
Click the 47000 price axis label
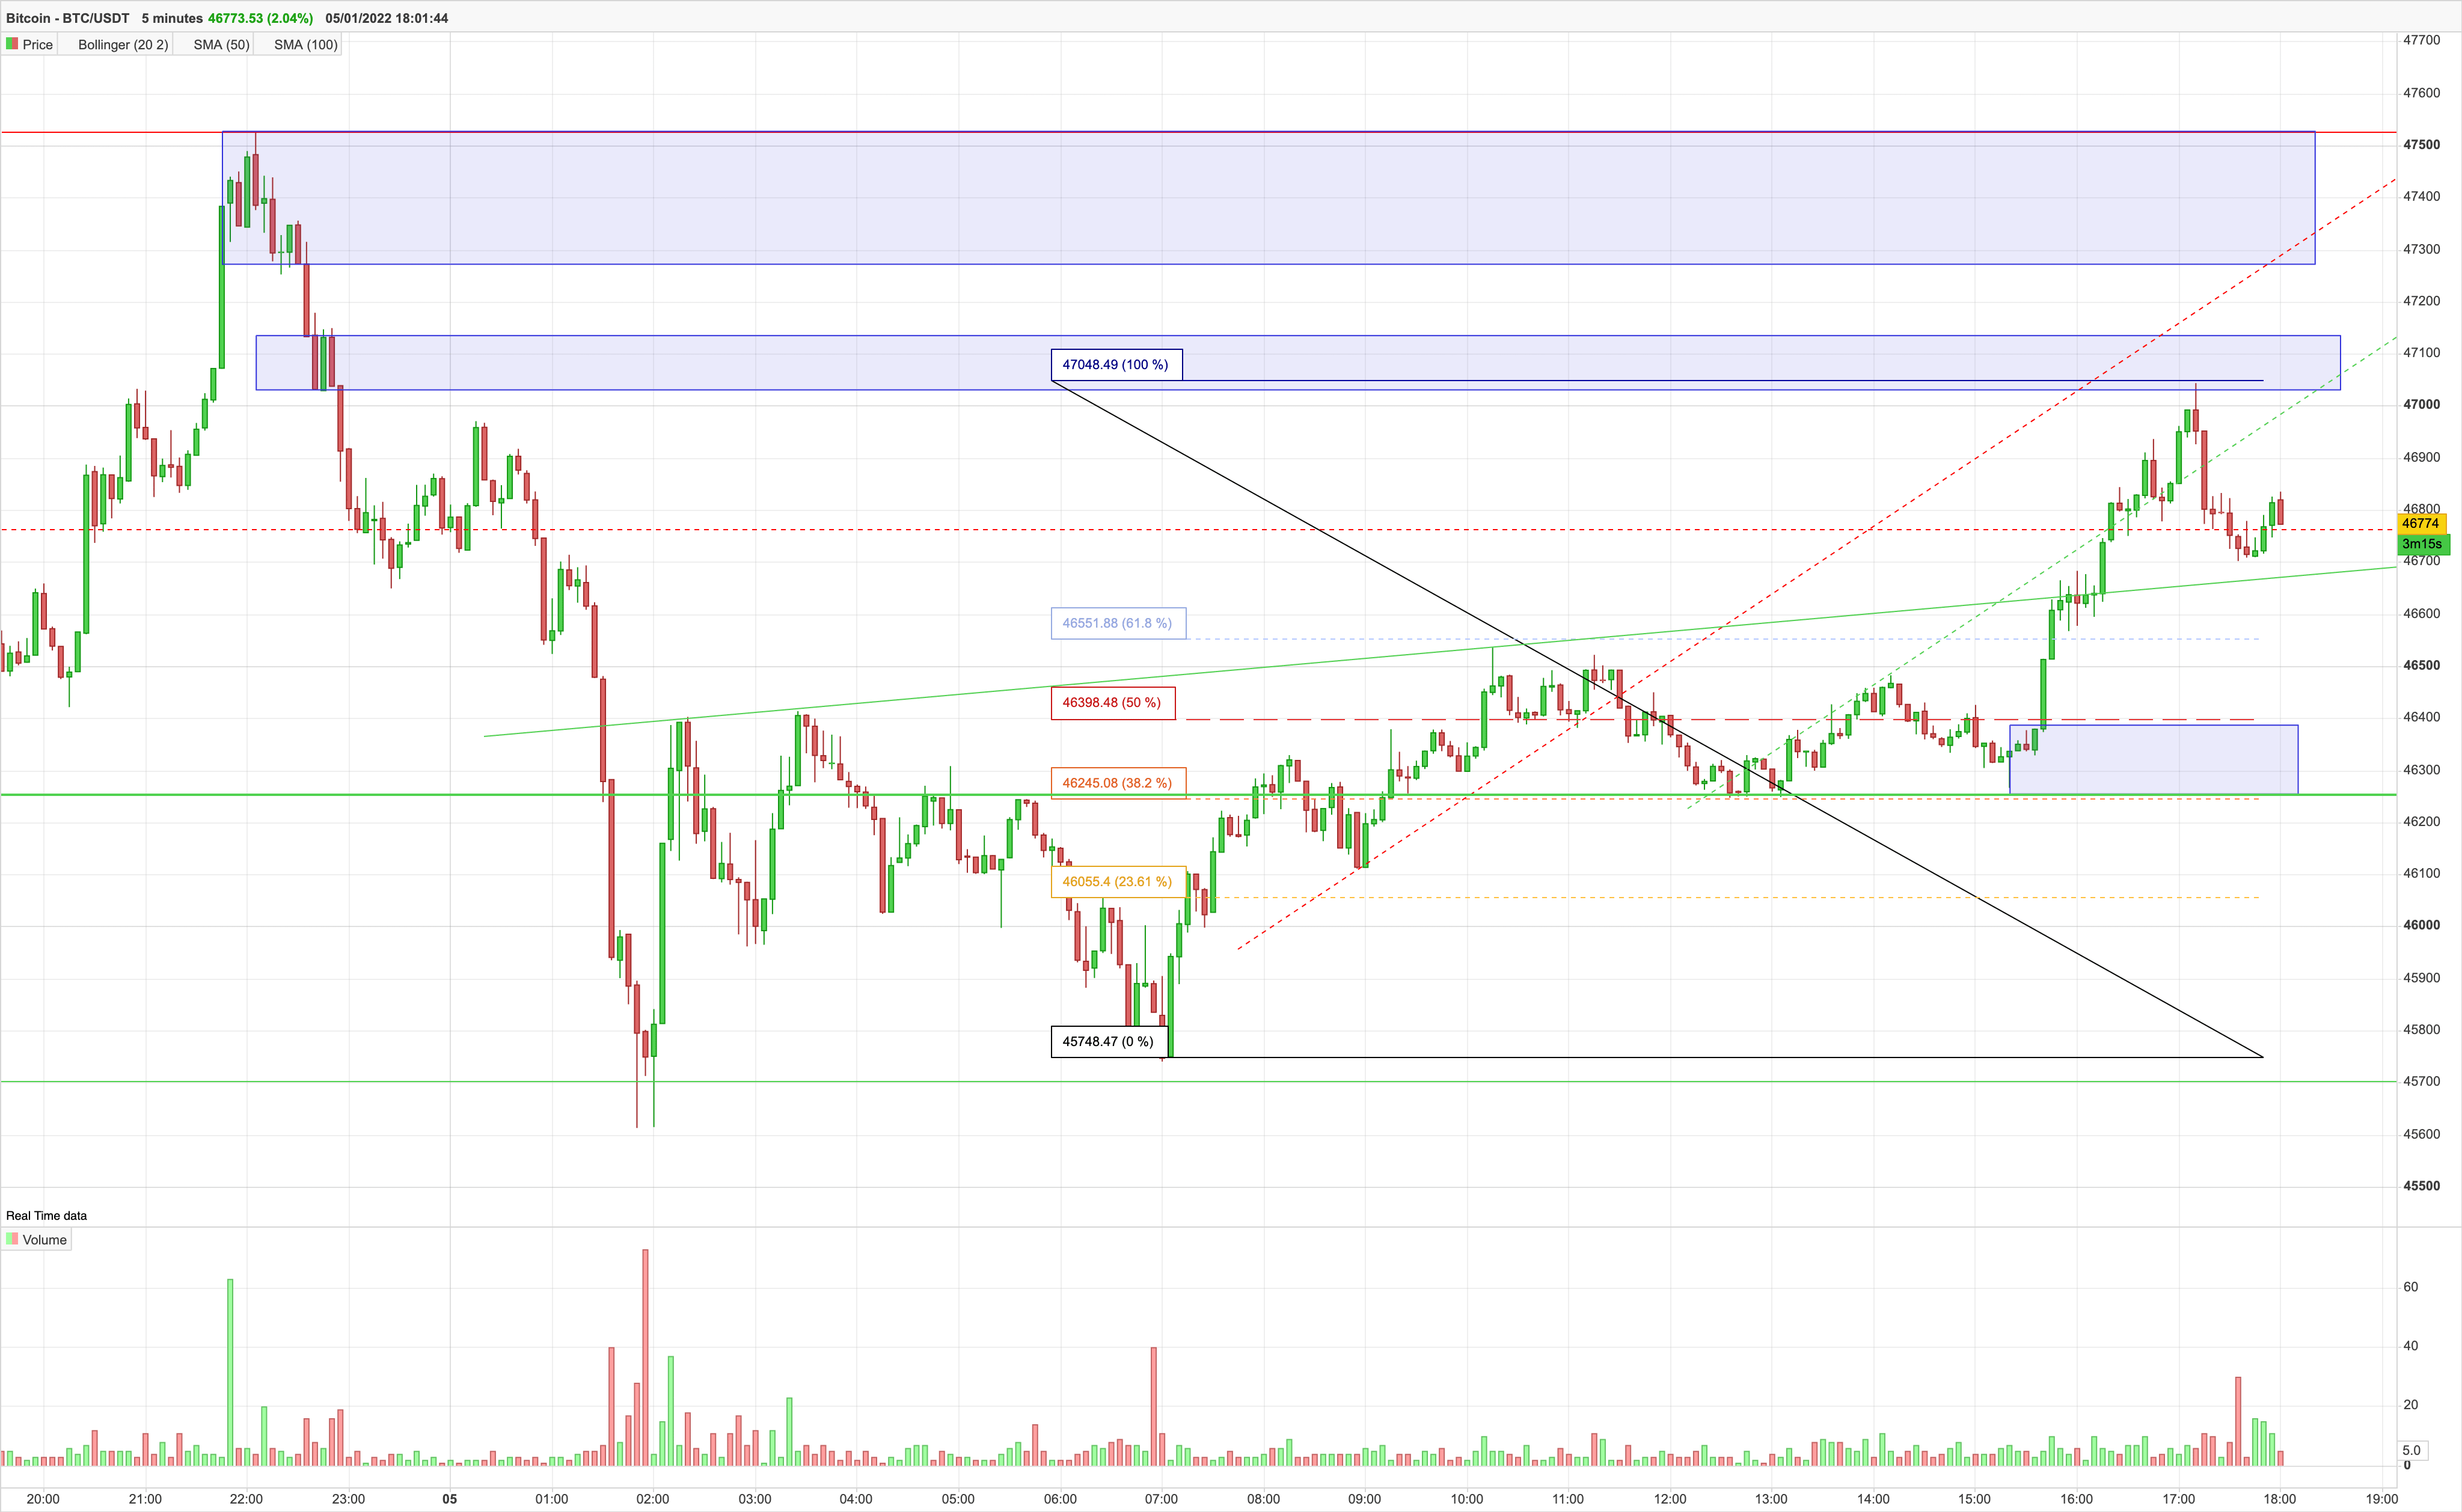pyautogui.click(x=2422, y=405)
